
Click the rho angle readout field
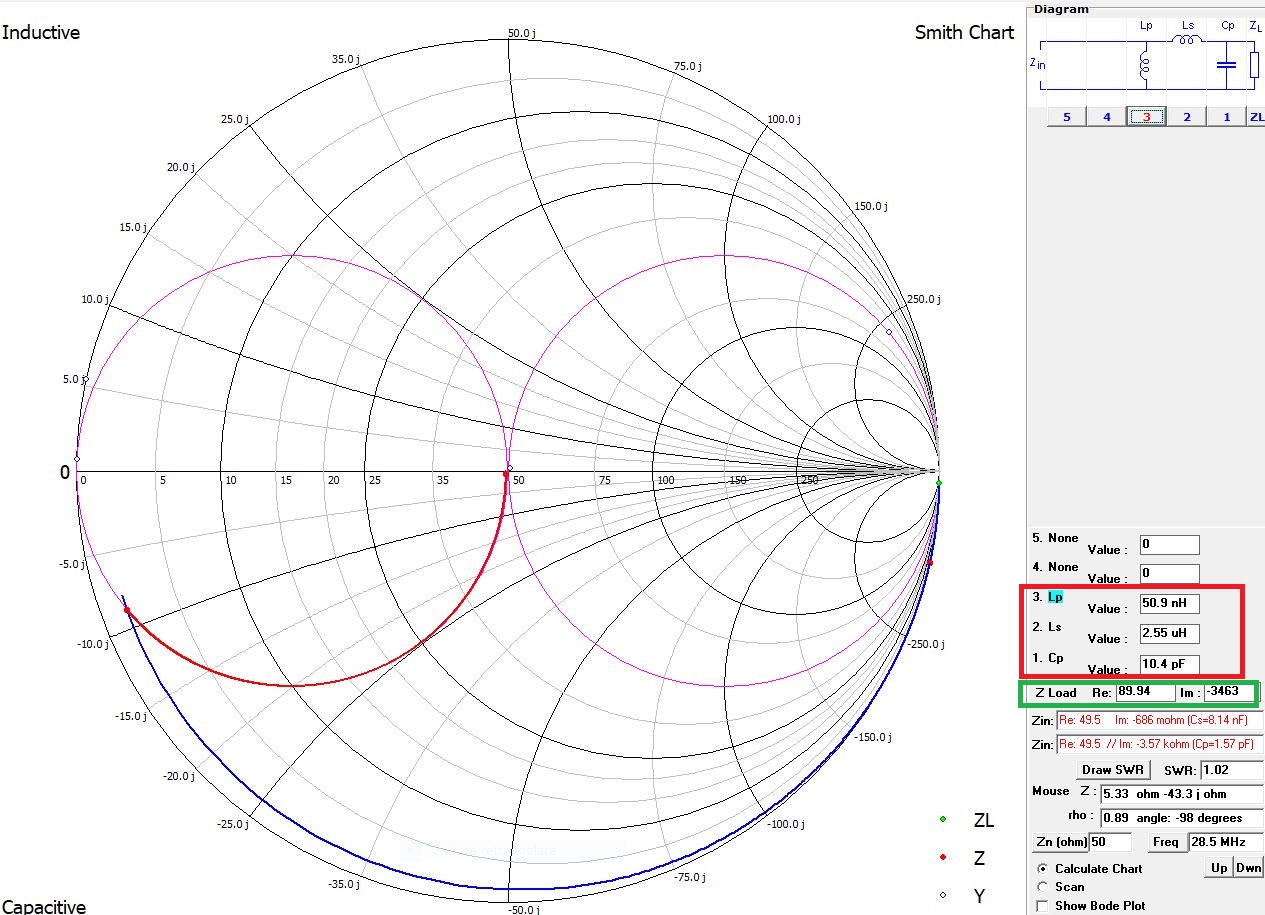(x=1181, y=818)
